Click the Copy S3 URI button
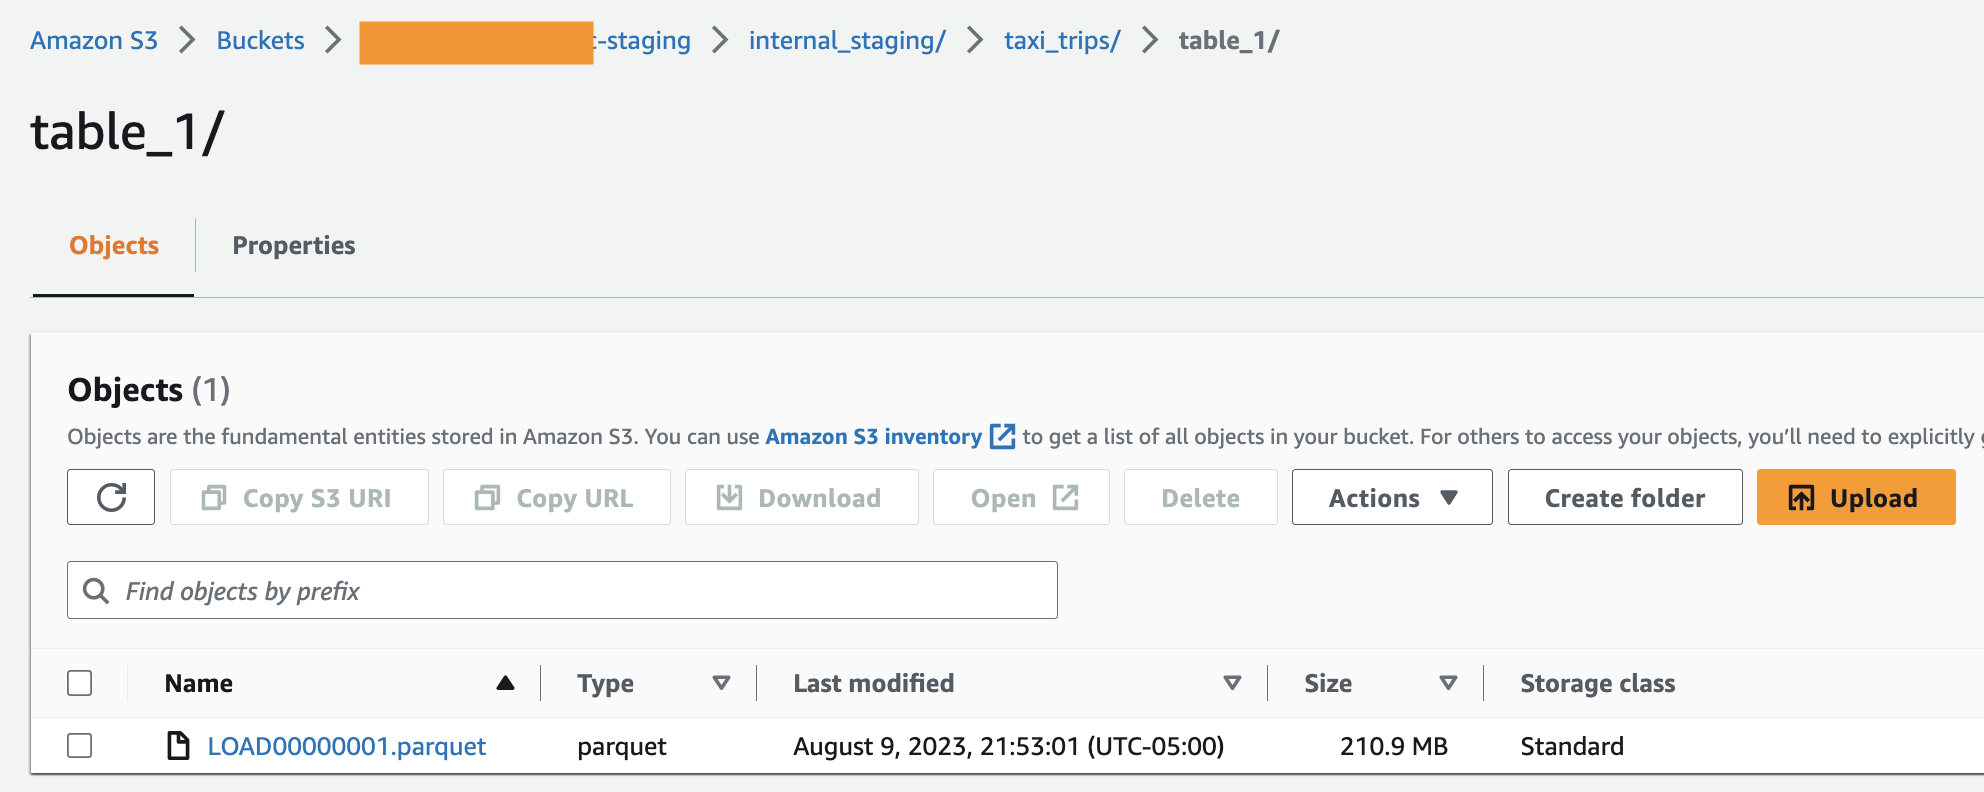The height and width of the screenshot is (792, 1984). click(299, 497)
